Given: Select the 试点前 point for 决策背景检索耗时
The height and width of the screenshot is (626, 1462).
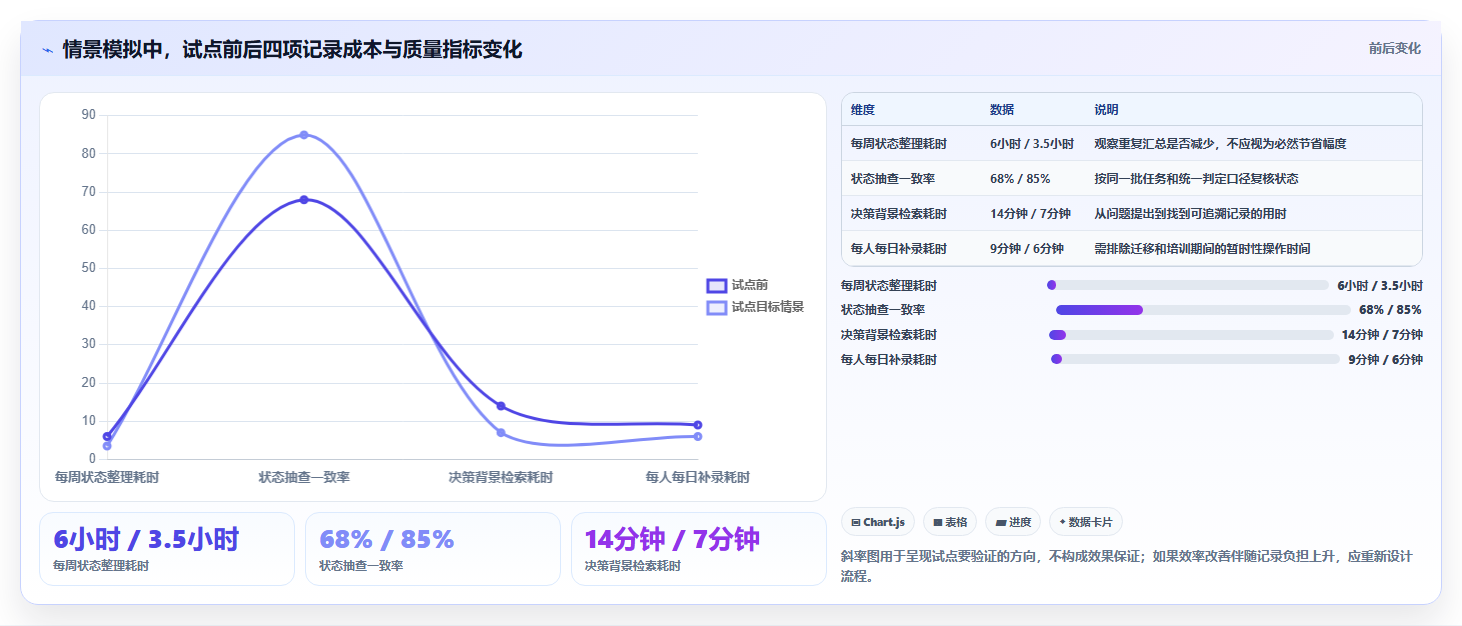Looking at the screenshot, I should click(501, 406).
